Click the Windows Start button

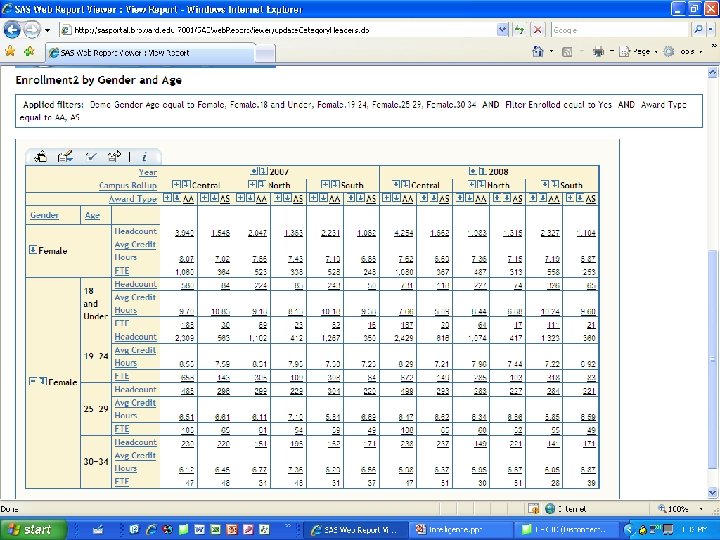[x=30, y=529]
